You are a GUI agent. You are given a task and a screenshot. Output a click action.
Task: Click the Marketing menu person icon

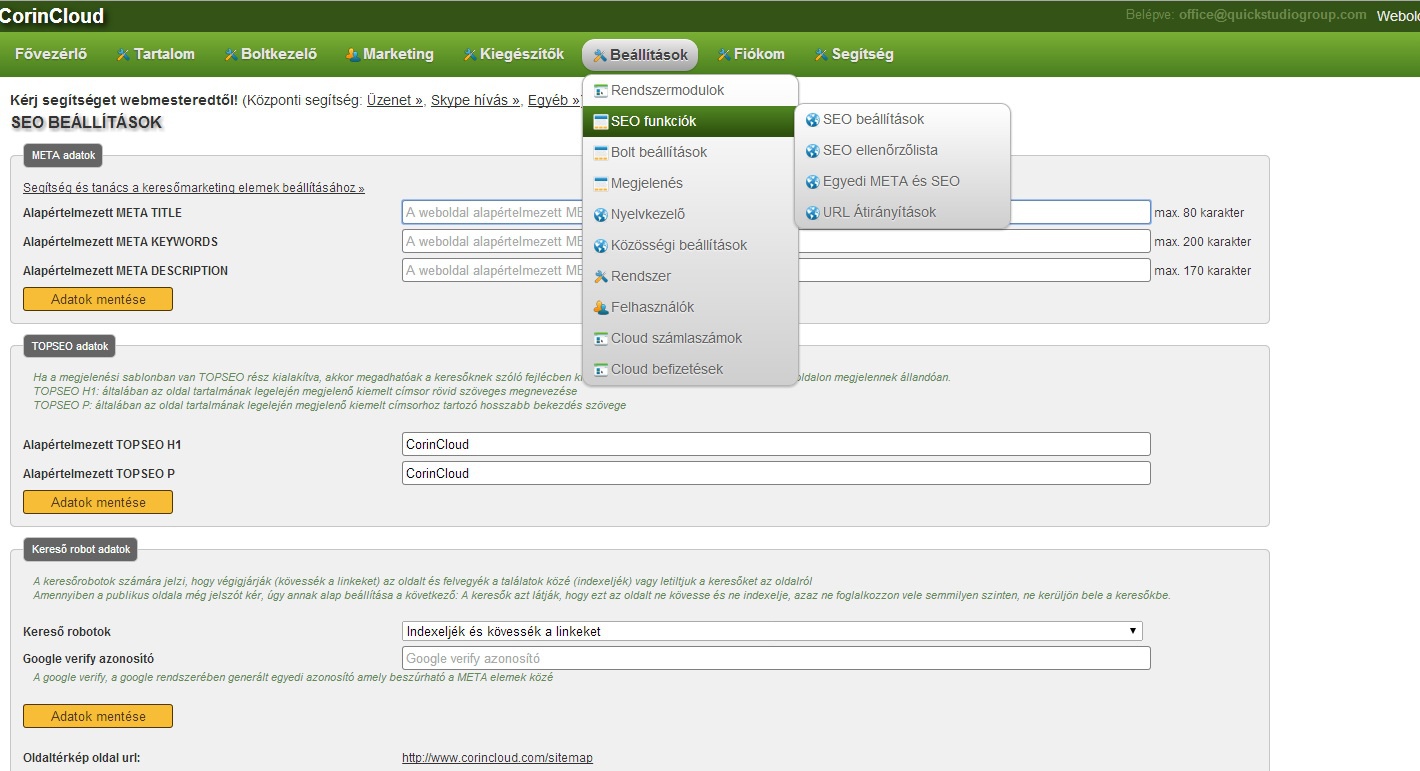352,55
